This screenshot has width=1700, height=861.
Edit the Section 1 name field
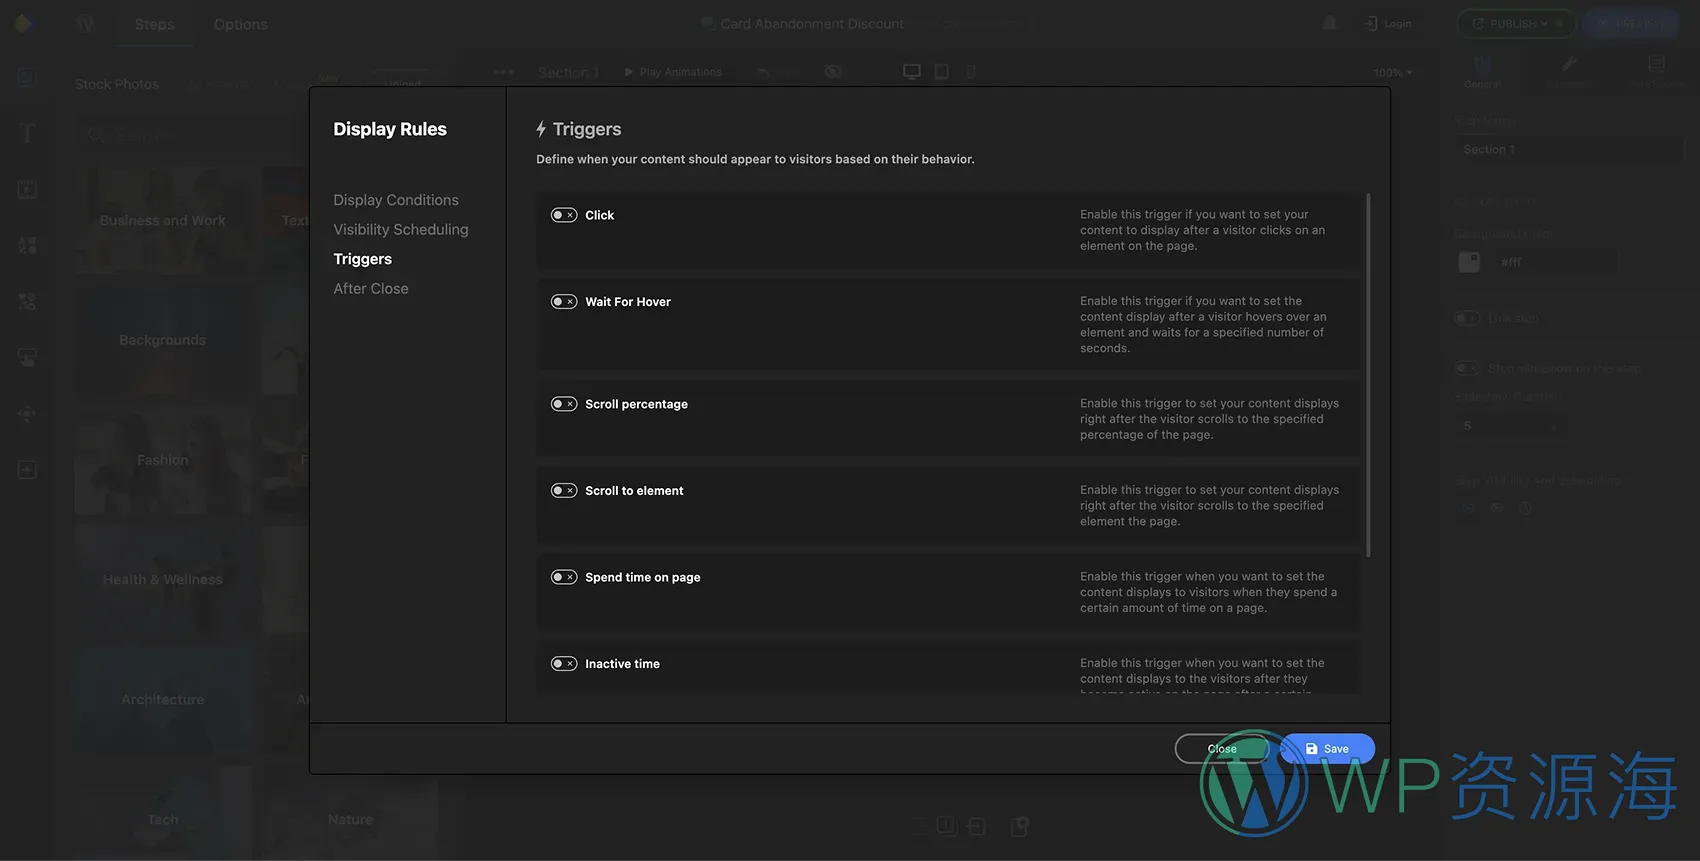tap(1568, 149)
